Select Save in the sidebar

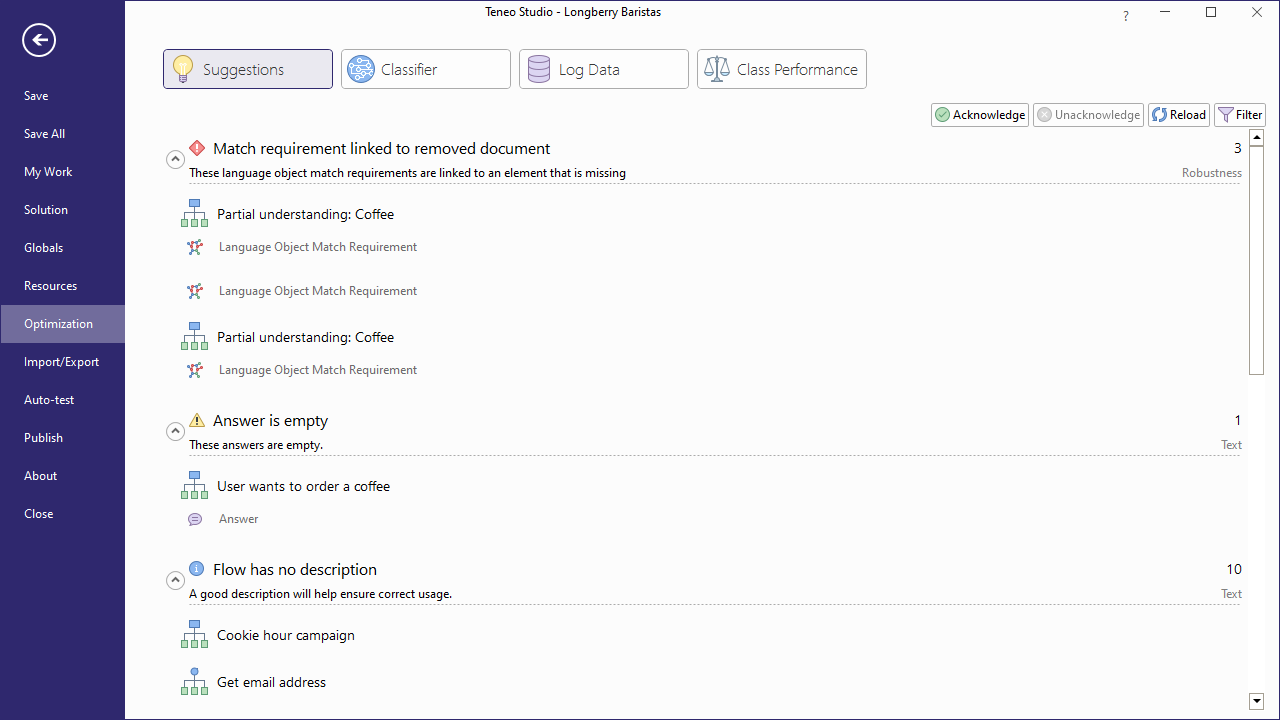coord(62,96)
